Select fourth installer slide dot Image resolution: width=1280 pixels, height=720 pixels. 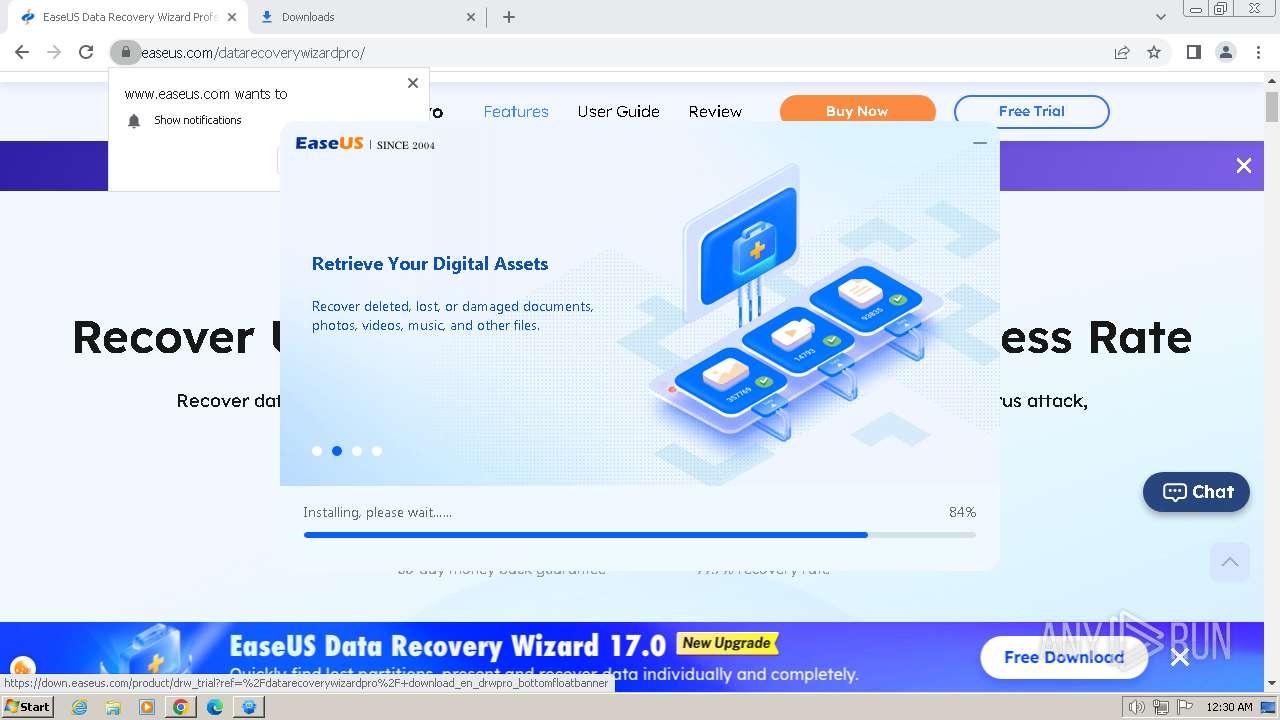point(377,451)
